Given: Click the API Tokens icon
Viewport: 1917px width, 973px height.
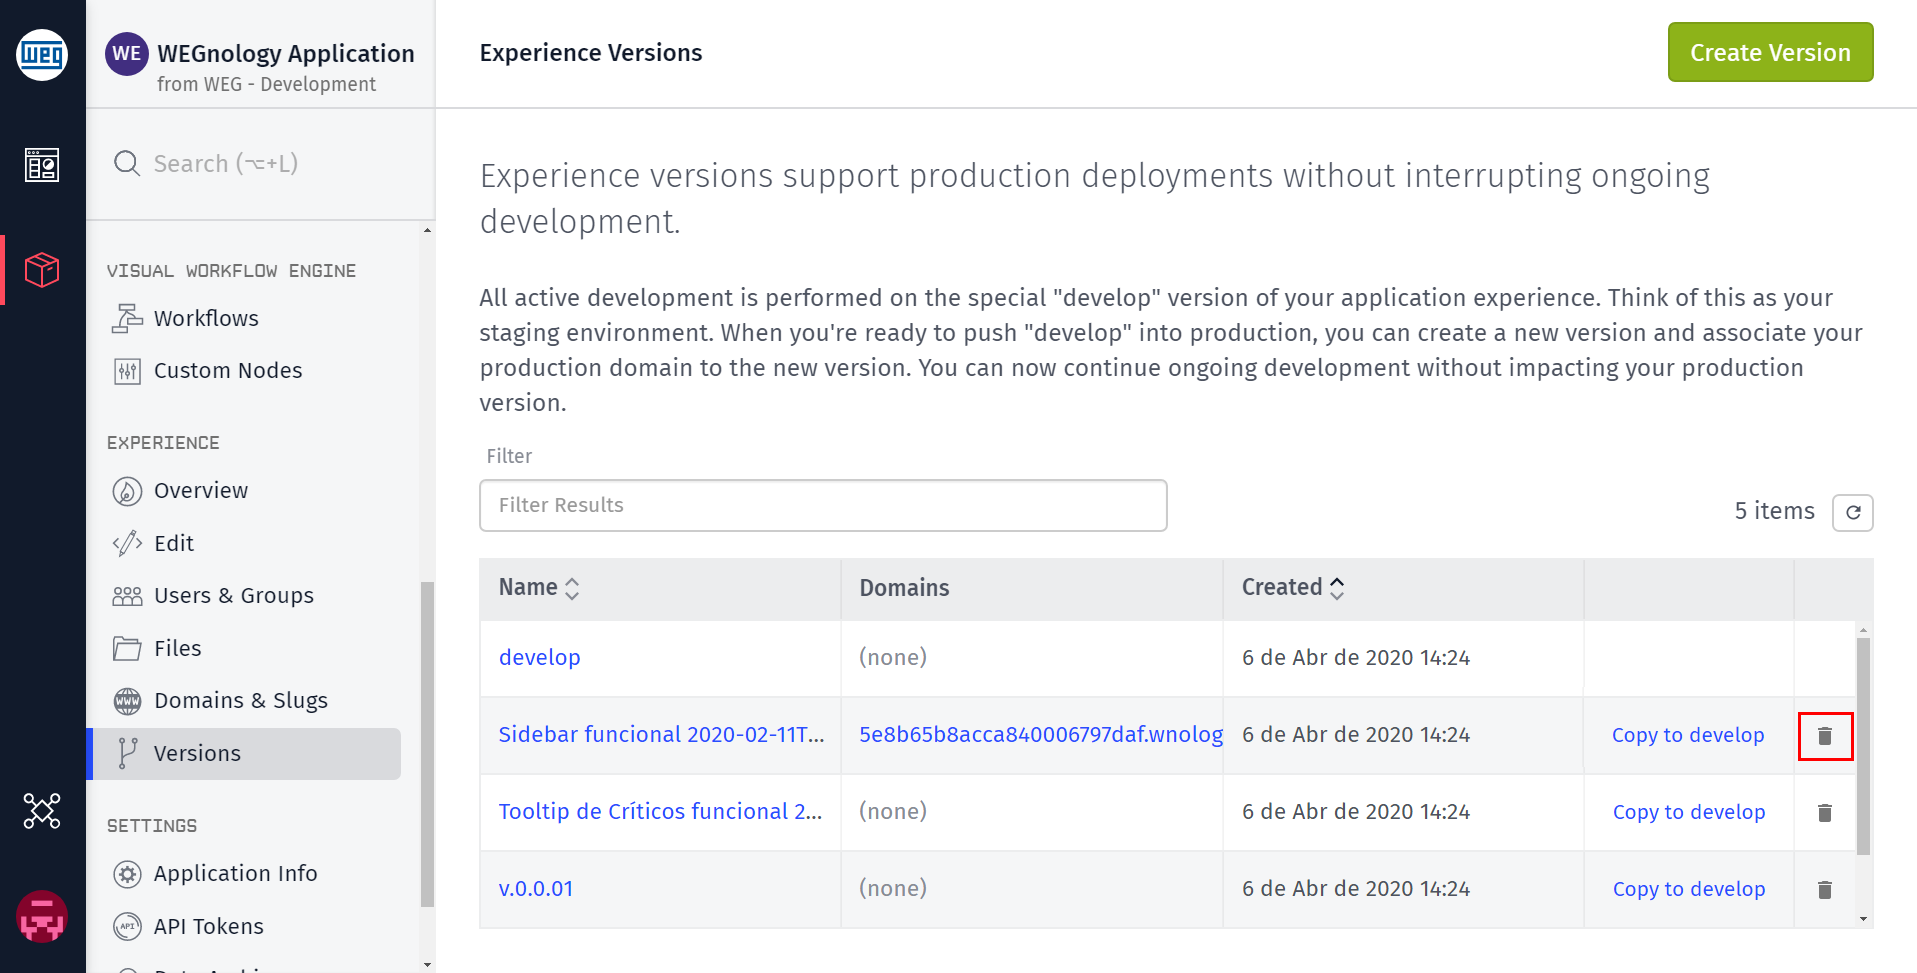Looking at the screenshot, I should pos(127,927).
